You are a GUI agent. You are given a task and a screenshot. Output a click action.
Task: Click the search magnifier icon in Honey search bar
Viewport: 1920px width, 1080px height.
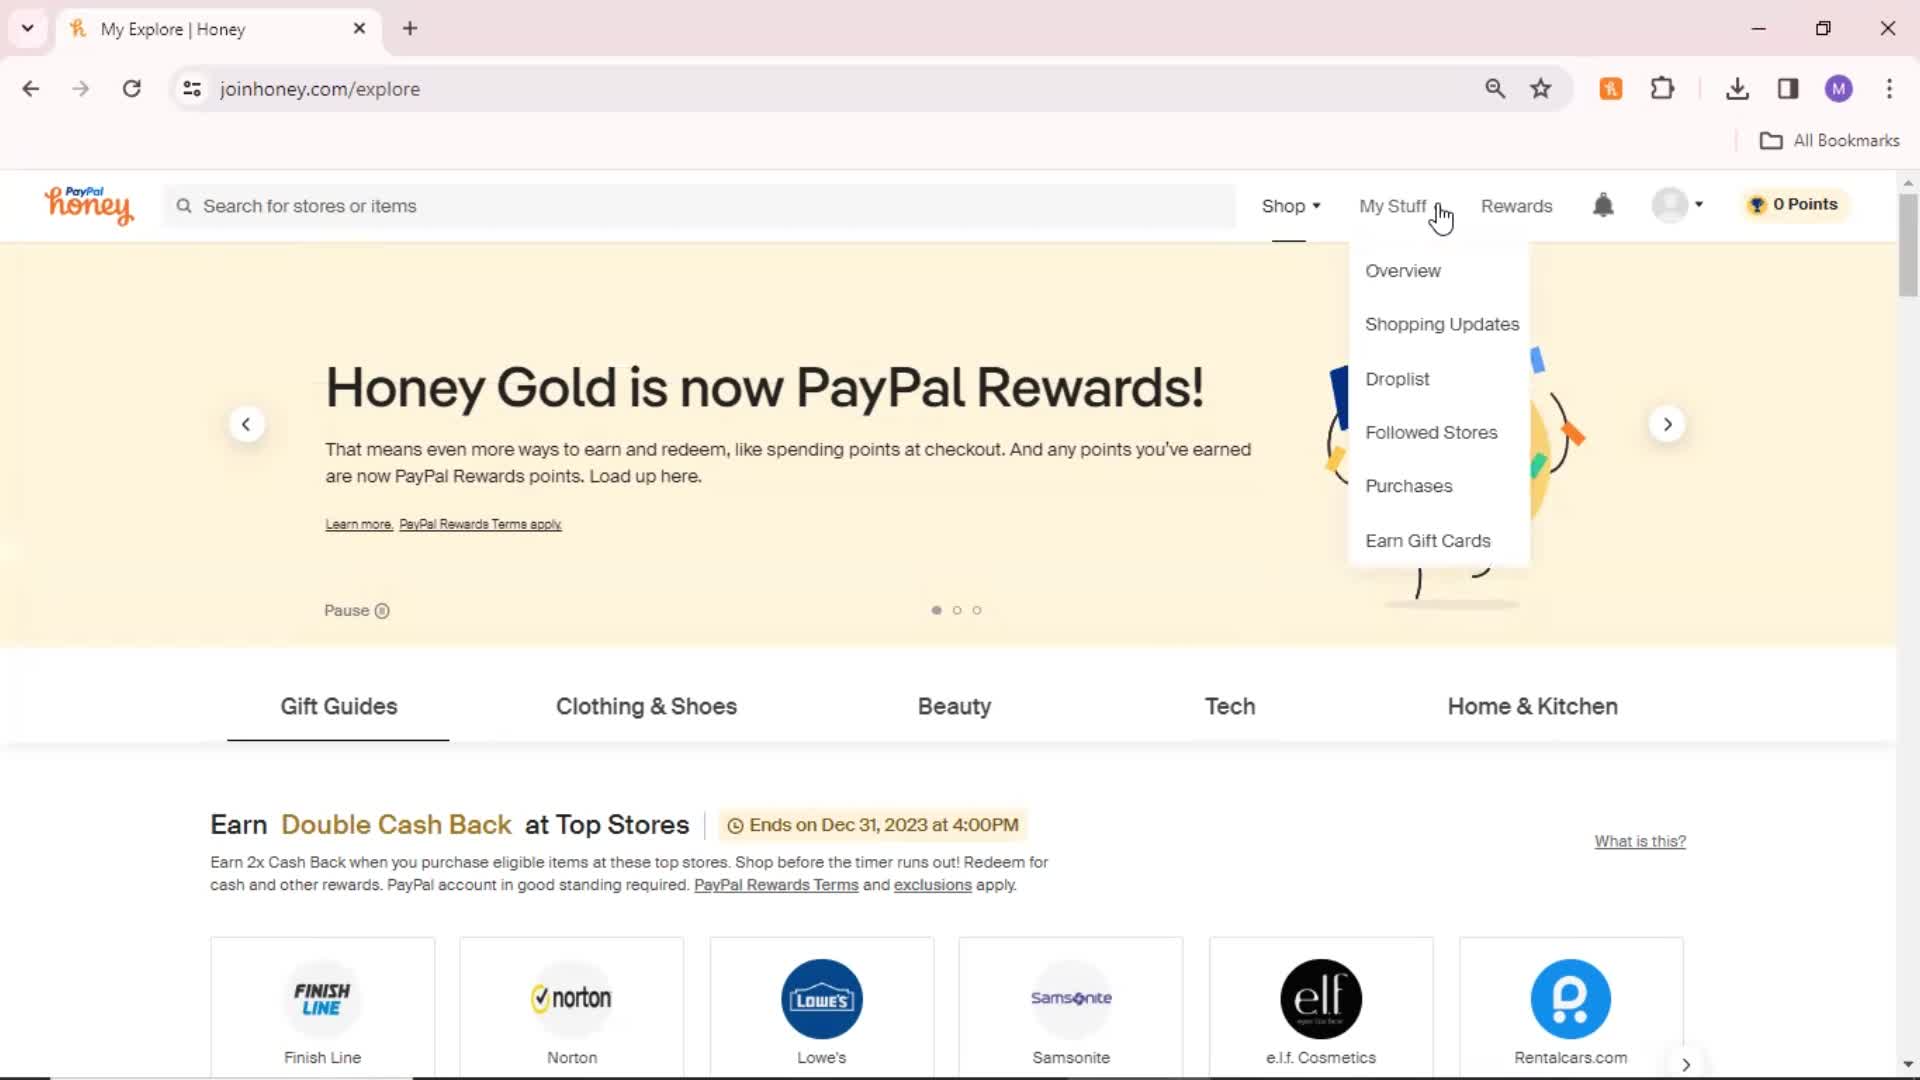point(184,206)
